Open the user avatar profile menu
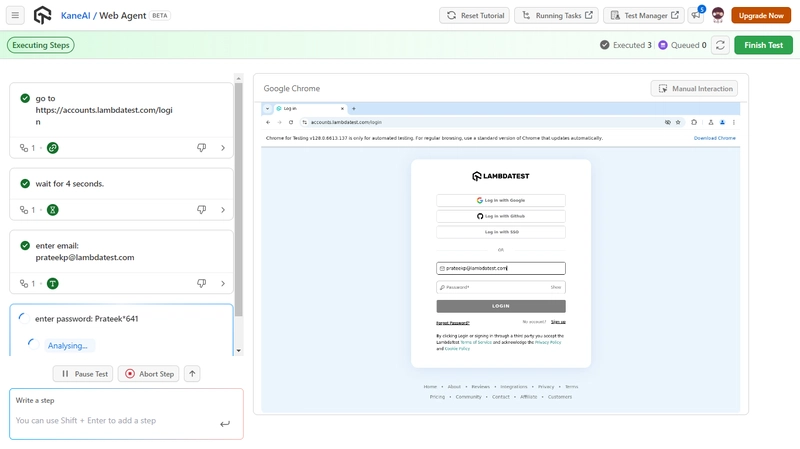Viewport: 800px width, 449px height. (718, 15)
